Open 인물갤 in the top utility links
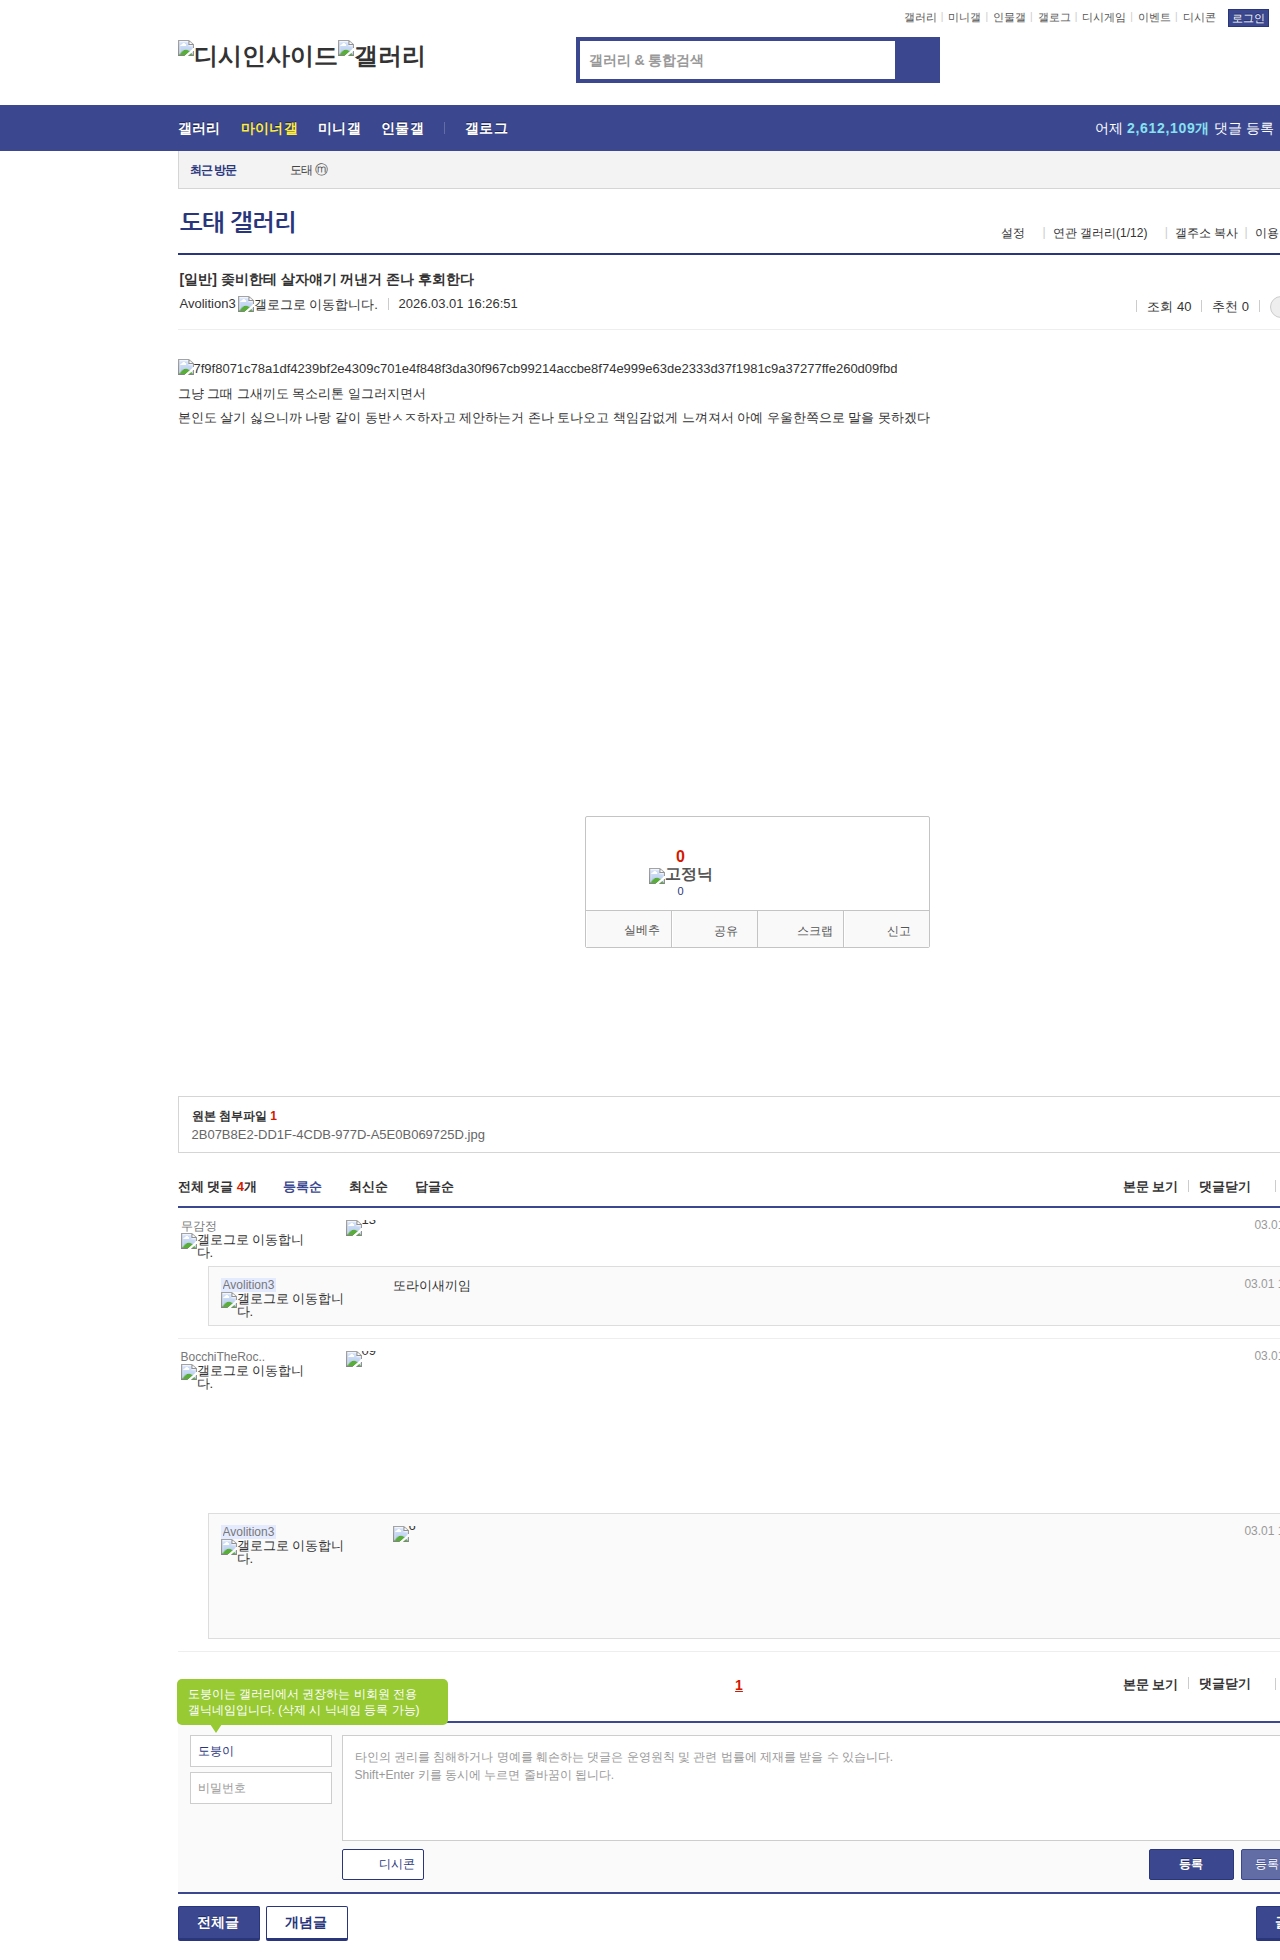The height and width of the screenshot is (1960, 1280). coord(1009,18)
